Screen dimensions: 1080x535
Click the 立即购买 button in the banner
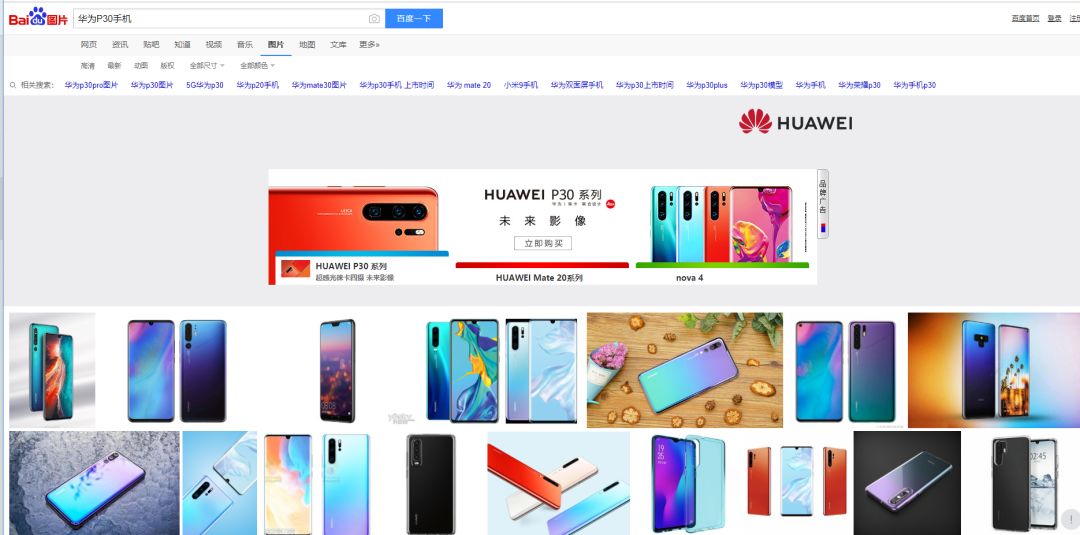coord(543,243)
